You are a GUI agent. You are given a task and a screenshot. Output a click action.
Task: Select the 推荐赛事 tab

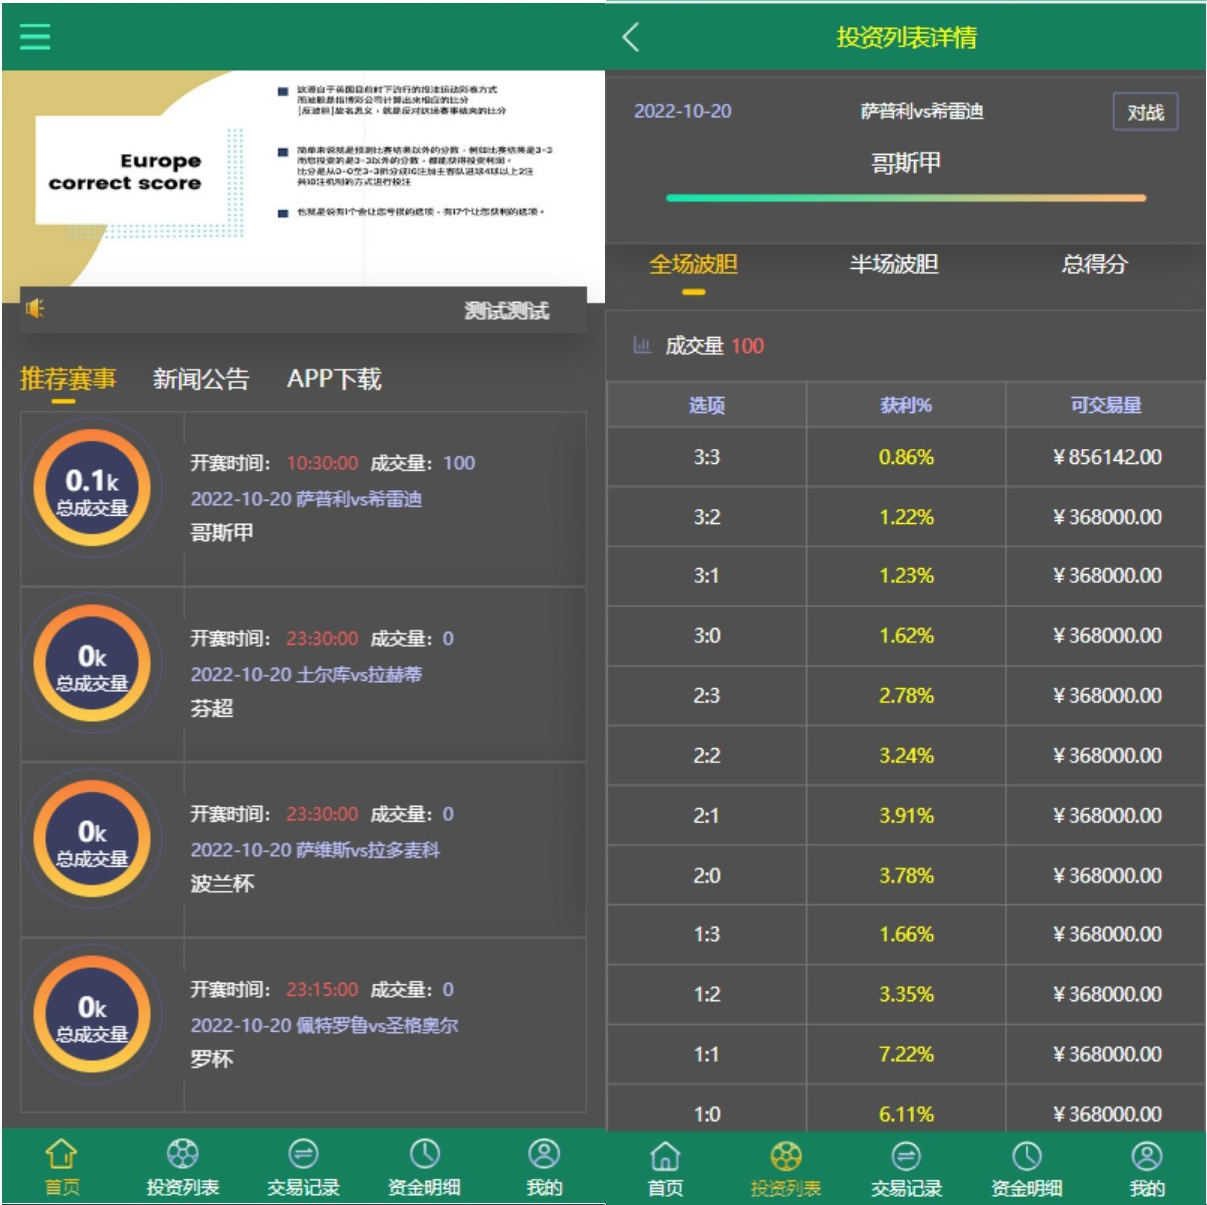(64, 380)
